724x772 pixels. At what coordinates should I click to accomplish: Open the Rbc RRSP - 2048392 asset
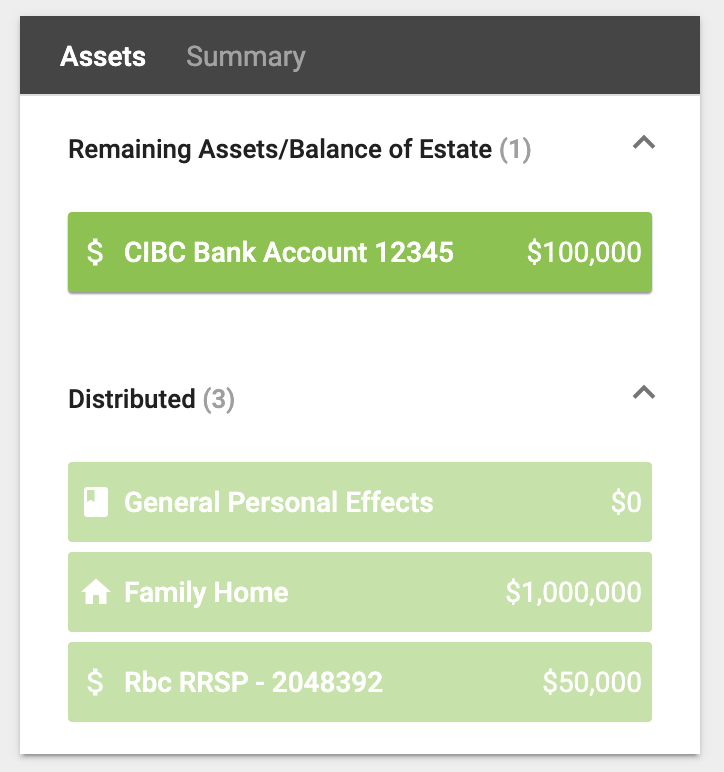coord(360,682)
